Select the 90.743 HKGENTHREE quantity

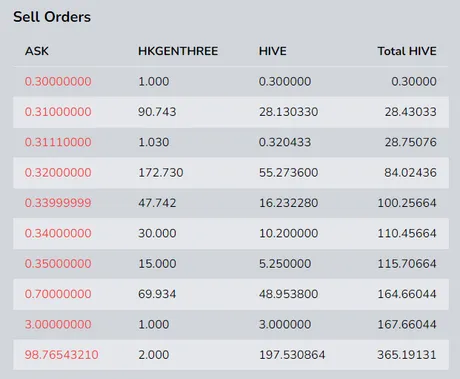point(157,112)
